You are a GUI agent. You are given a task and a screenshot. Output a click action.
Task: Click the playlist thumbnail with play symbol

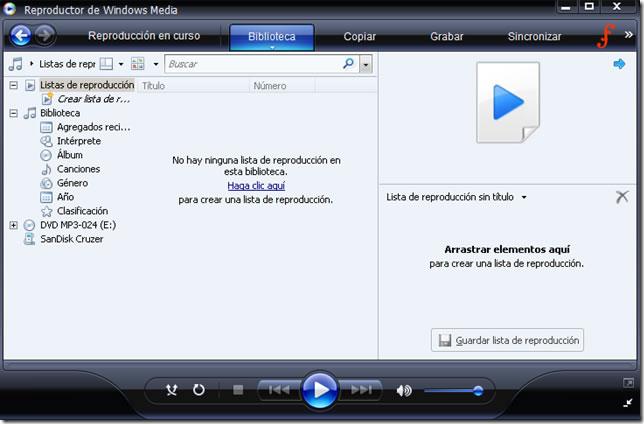click(x=508, y=102)
